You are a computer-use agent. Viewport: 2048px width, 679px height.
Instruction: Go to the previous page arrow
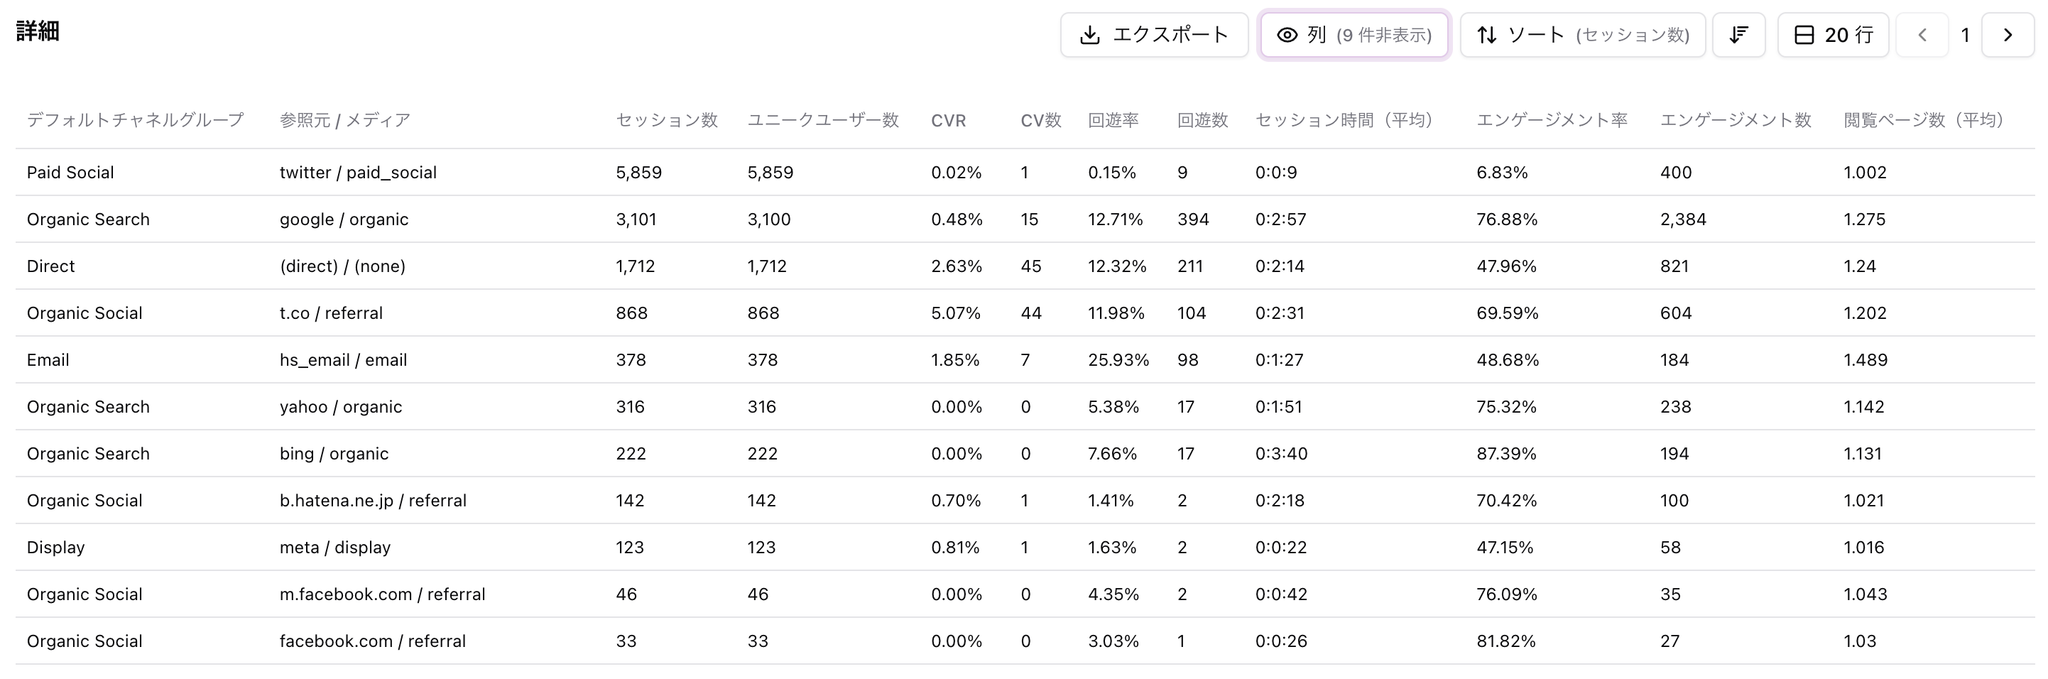(1922, 35)
